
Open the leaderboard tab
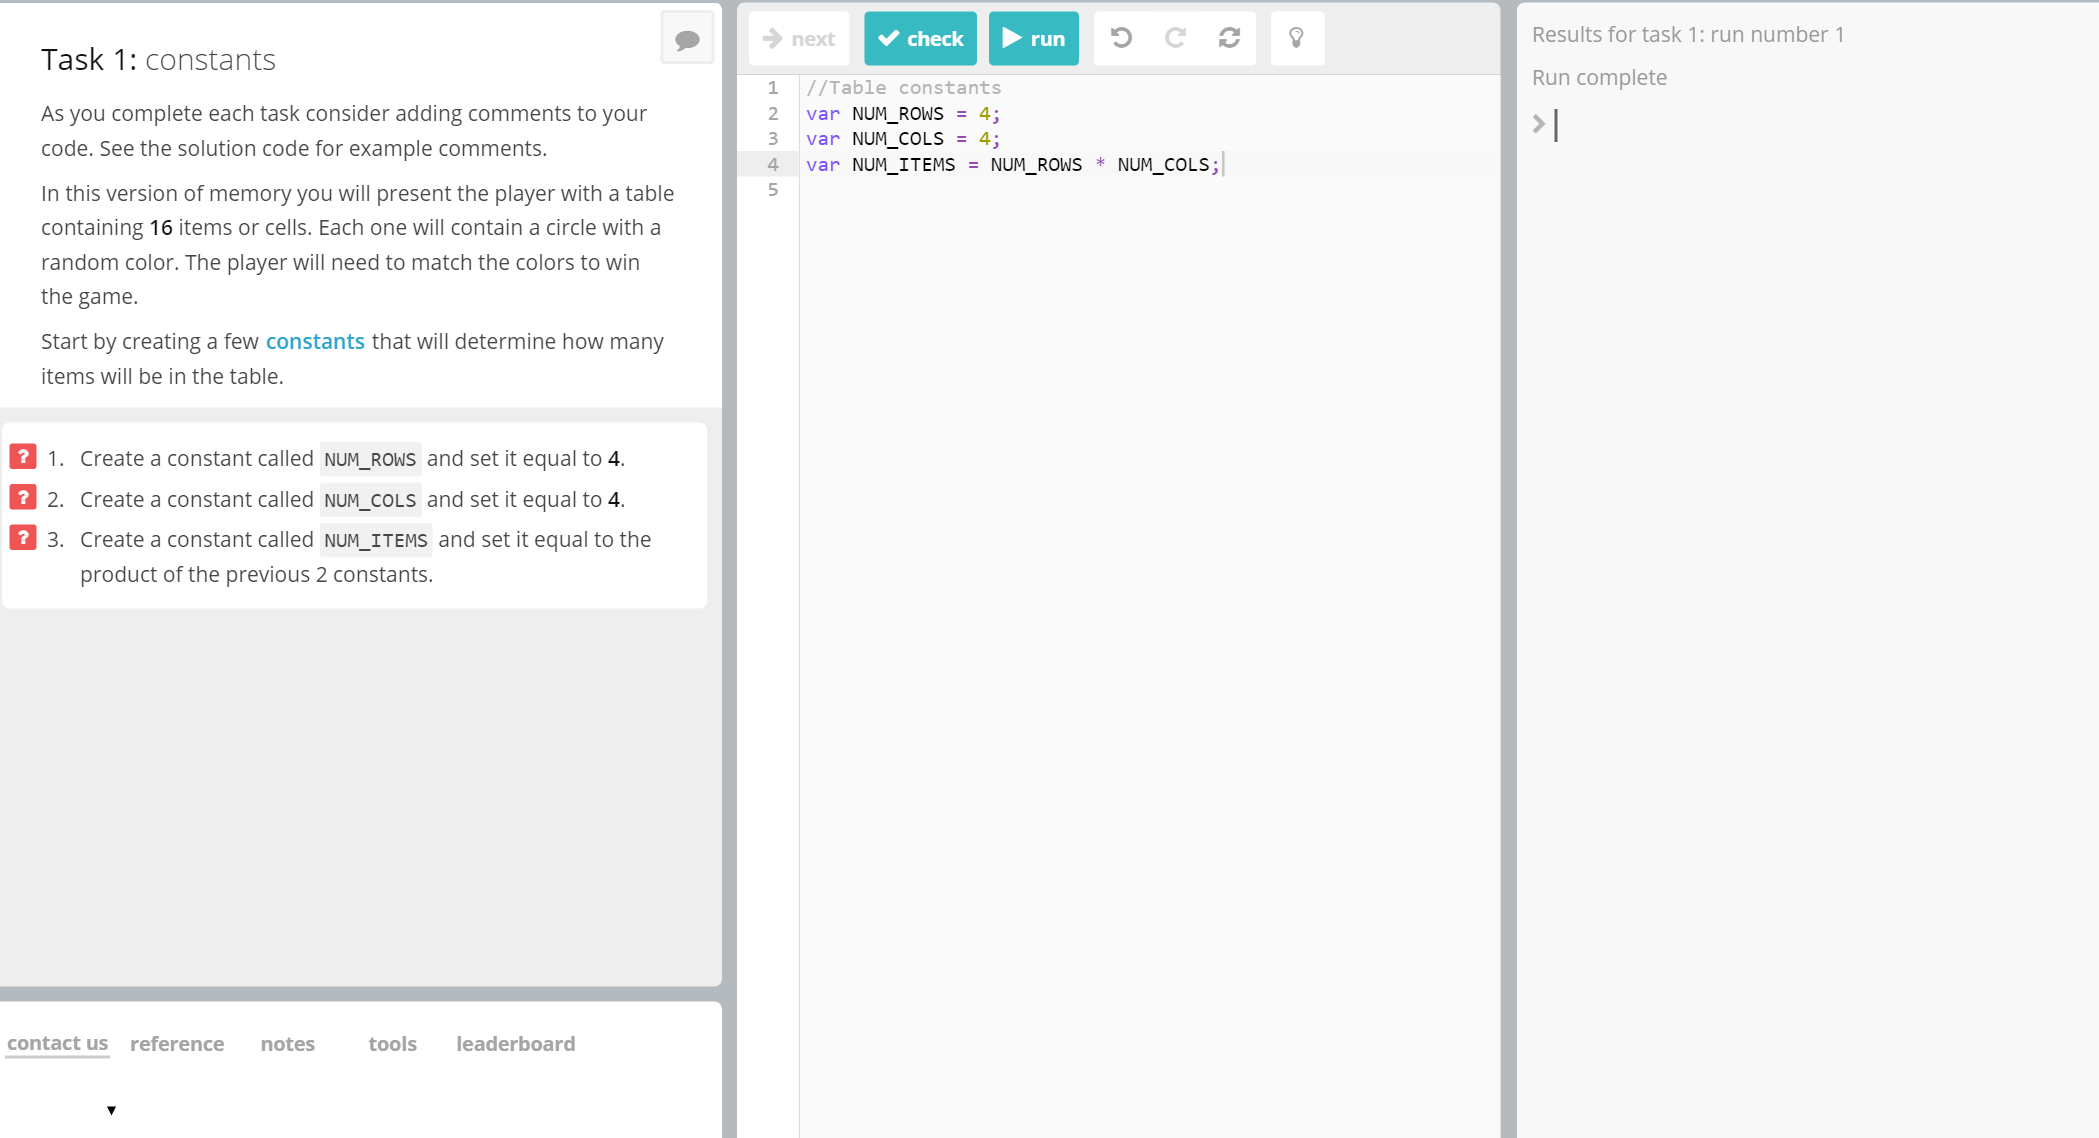[515, 1044]
